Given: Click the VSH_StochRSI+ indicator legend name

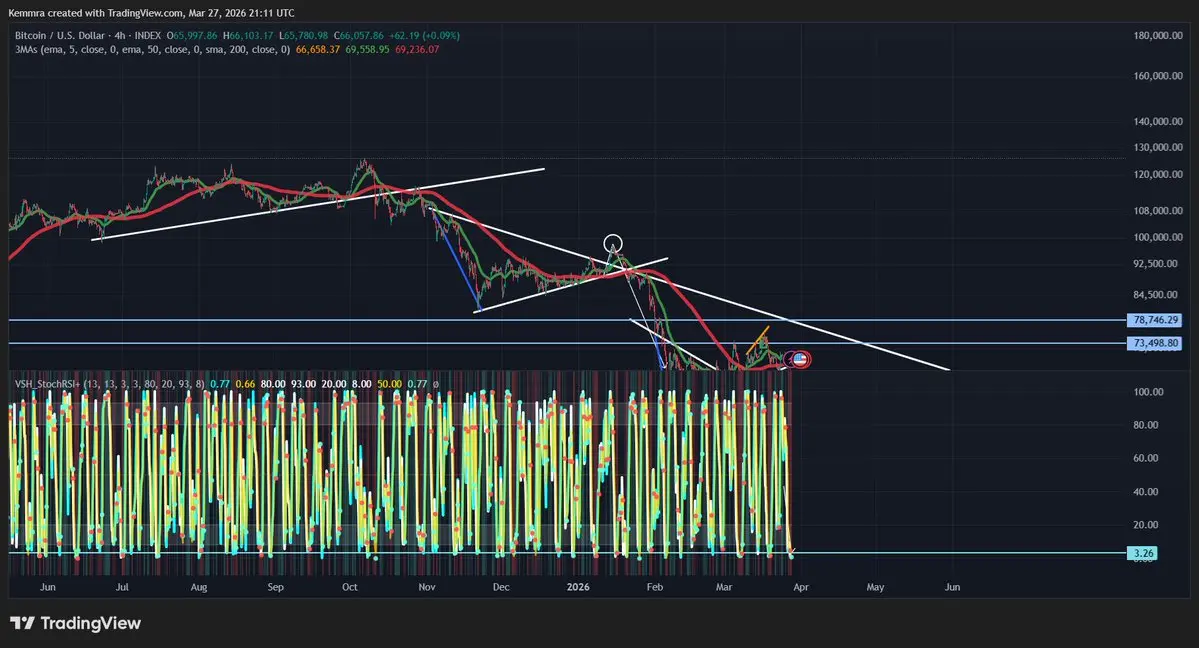Looking at the screenshot, I should point(47,383).
